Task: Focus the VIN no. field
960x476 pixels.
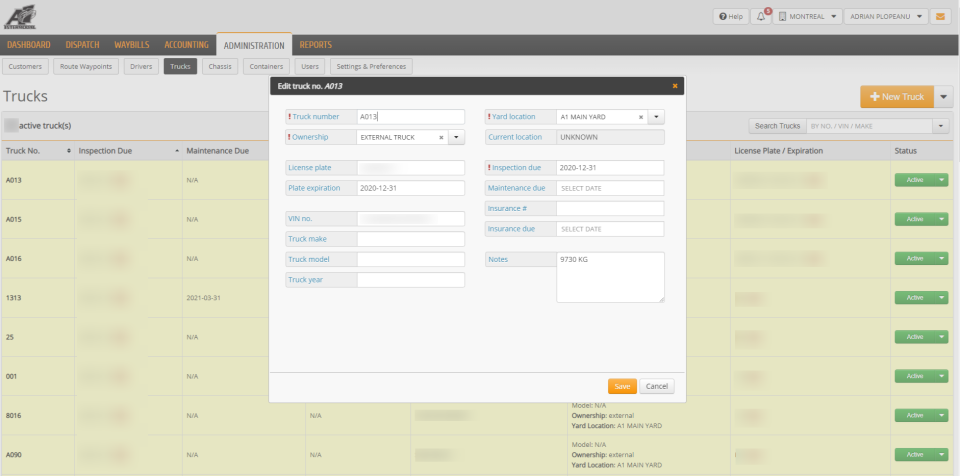Action: (411, 219)
